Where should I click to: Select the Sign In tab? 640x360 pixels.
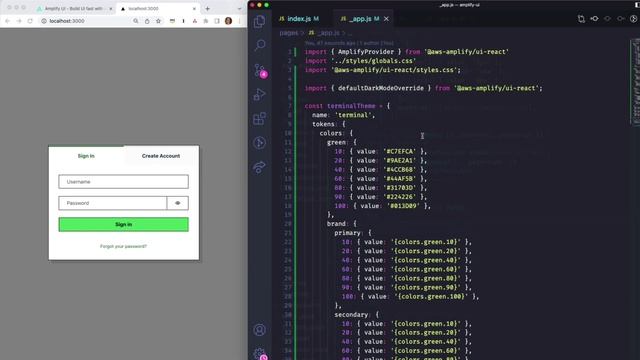pos(86,156)
